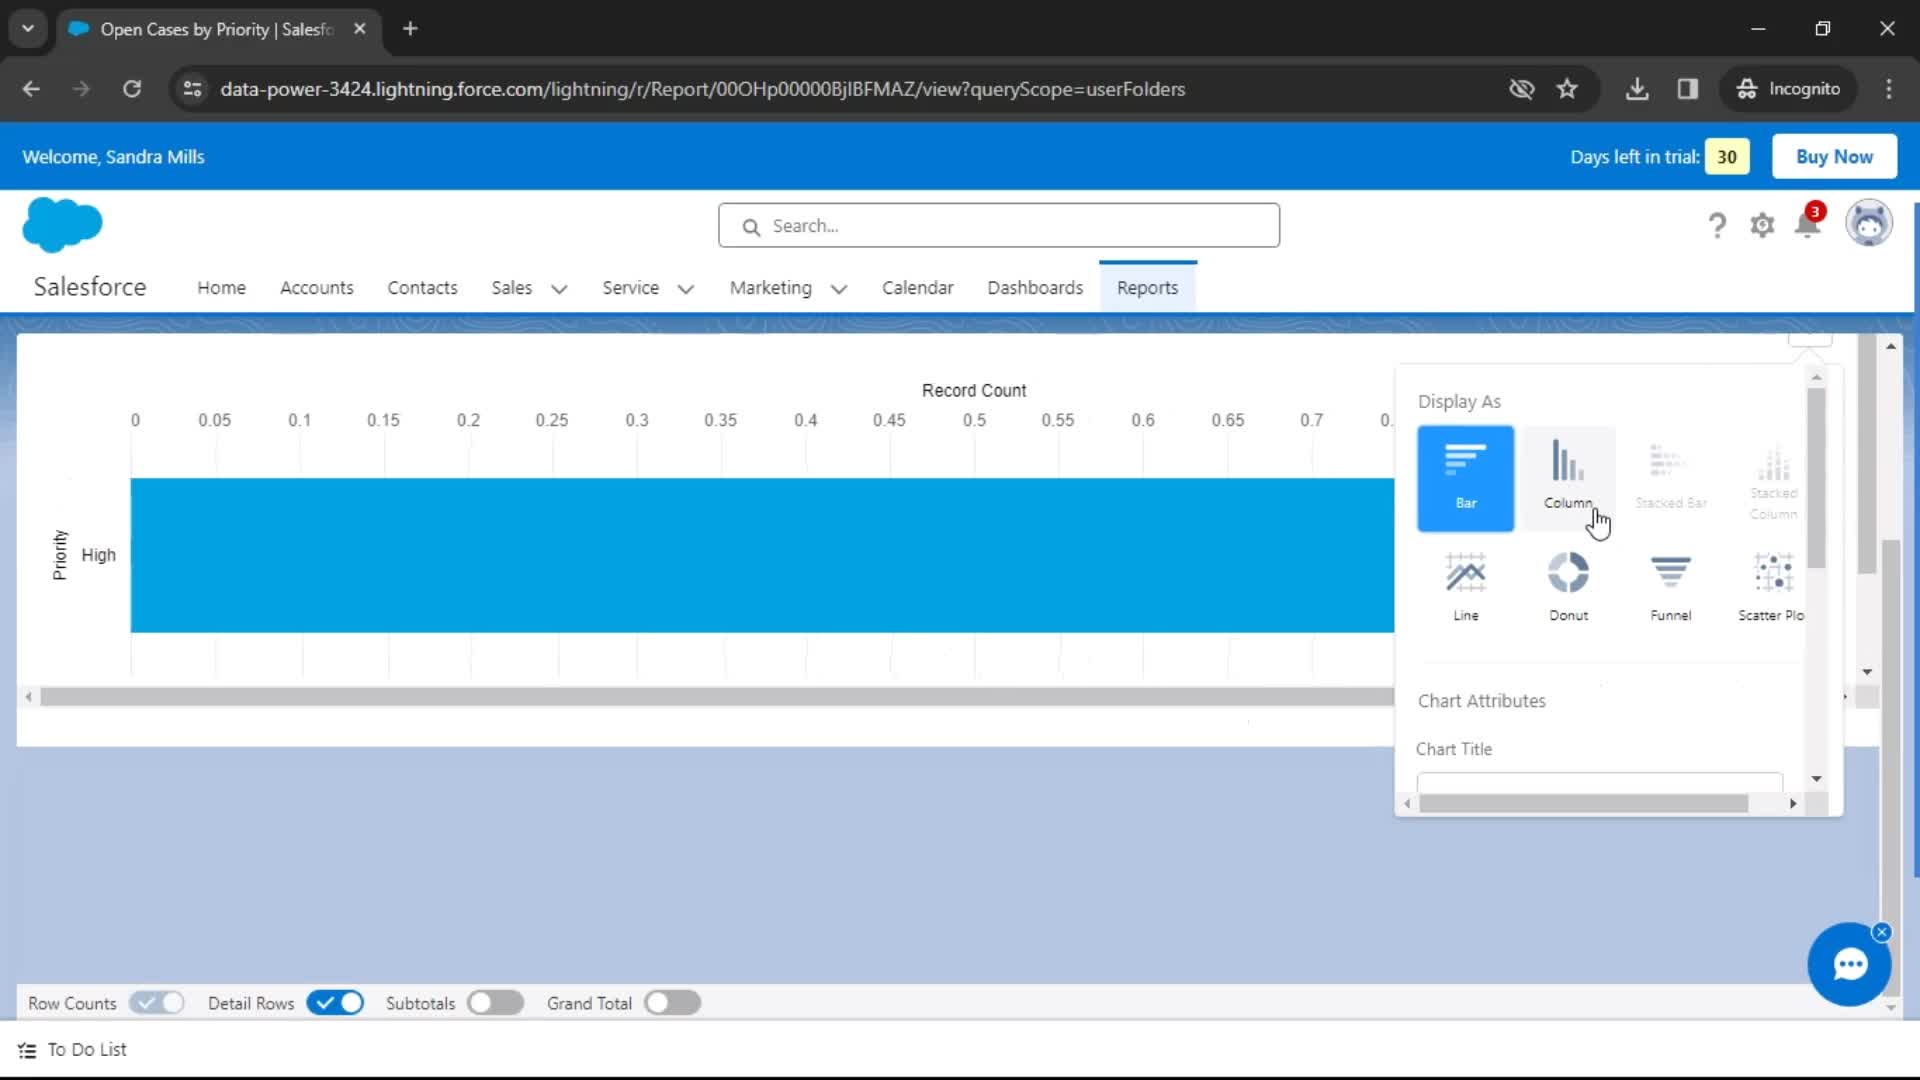Click the Buy Now button
This screenshot has height=1080, width=1920.
pyautogui.click(x=1834, y=156)
